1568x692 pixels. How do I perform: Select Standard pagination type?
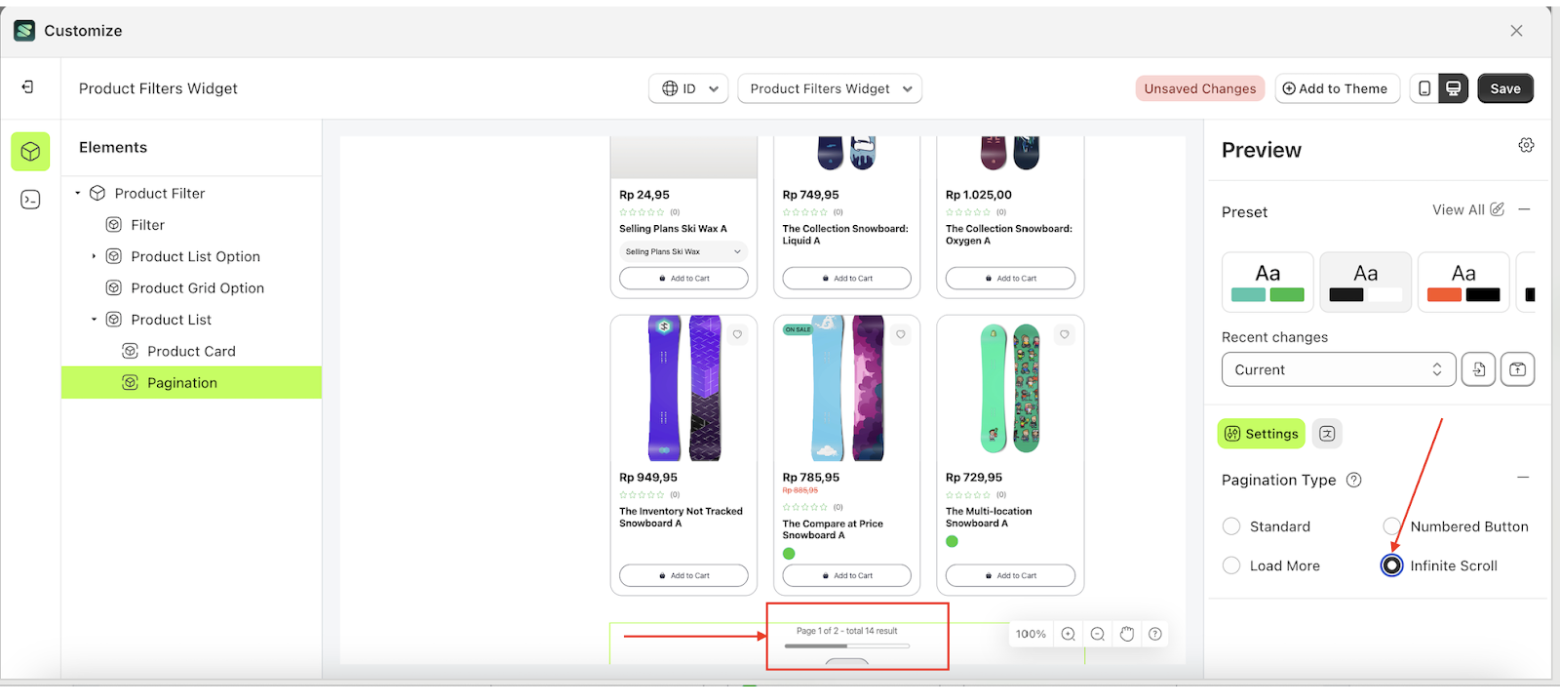(x=1232, y=527)
